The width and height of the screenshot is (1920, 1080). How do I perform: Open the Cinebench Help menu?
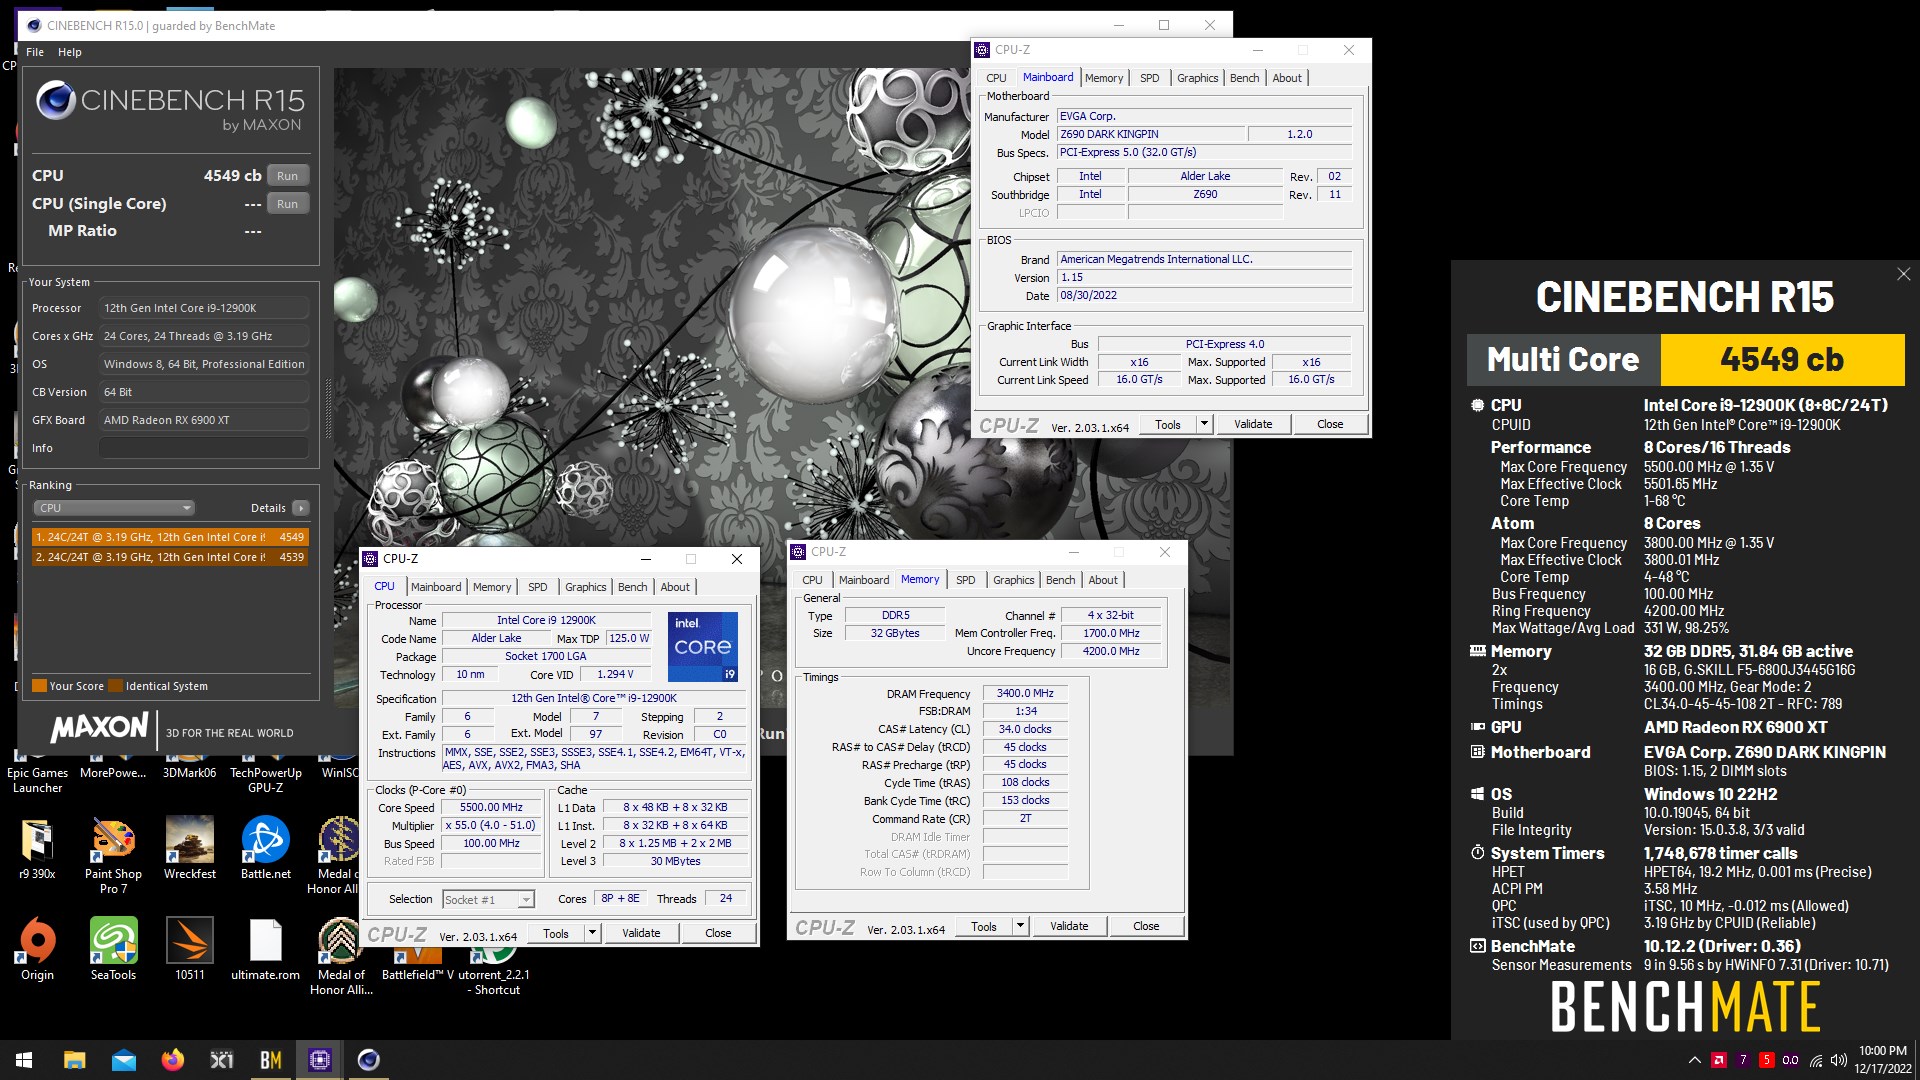[70, 52]
